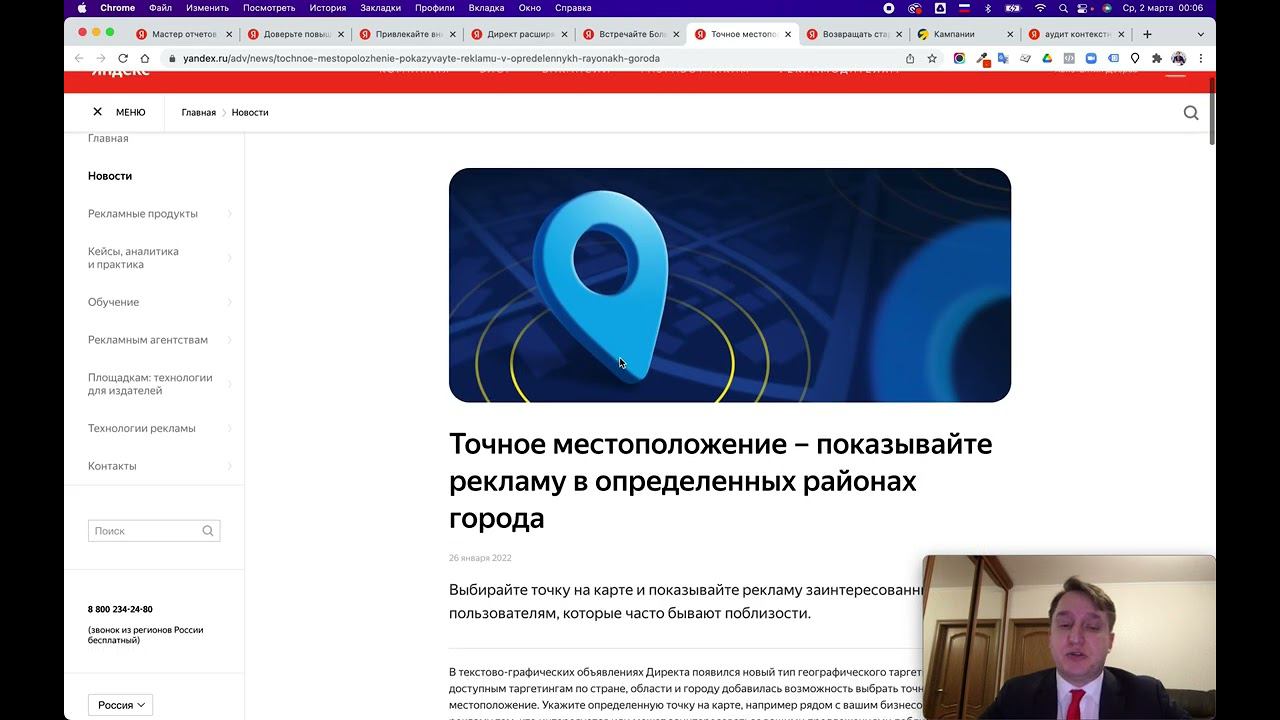Image resolution: width=1280 pixels, height=720 pixels.
Task: Click the 'МЕНЮ' label button
Action: (x=131, y=113)
